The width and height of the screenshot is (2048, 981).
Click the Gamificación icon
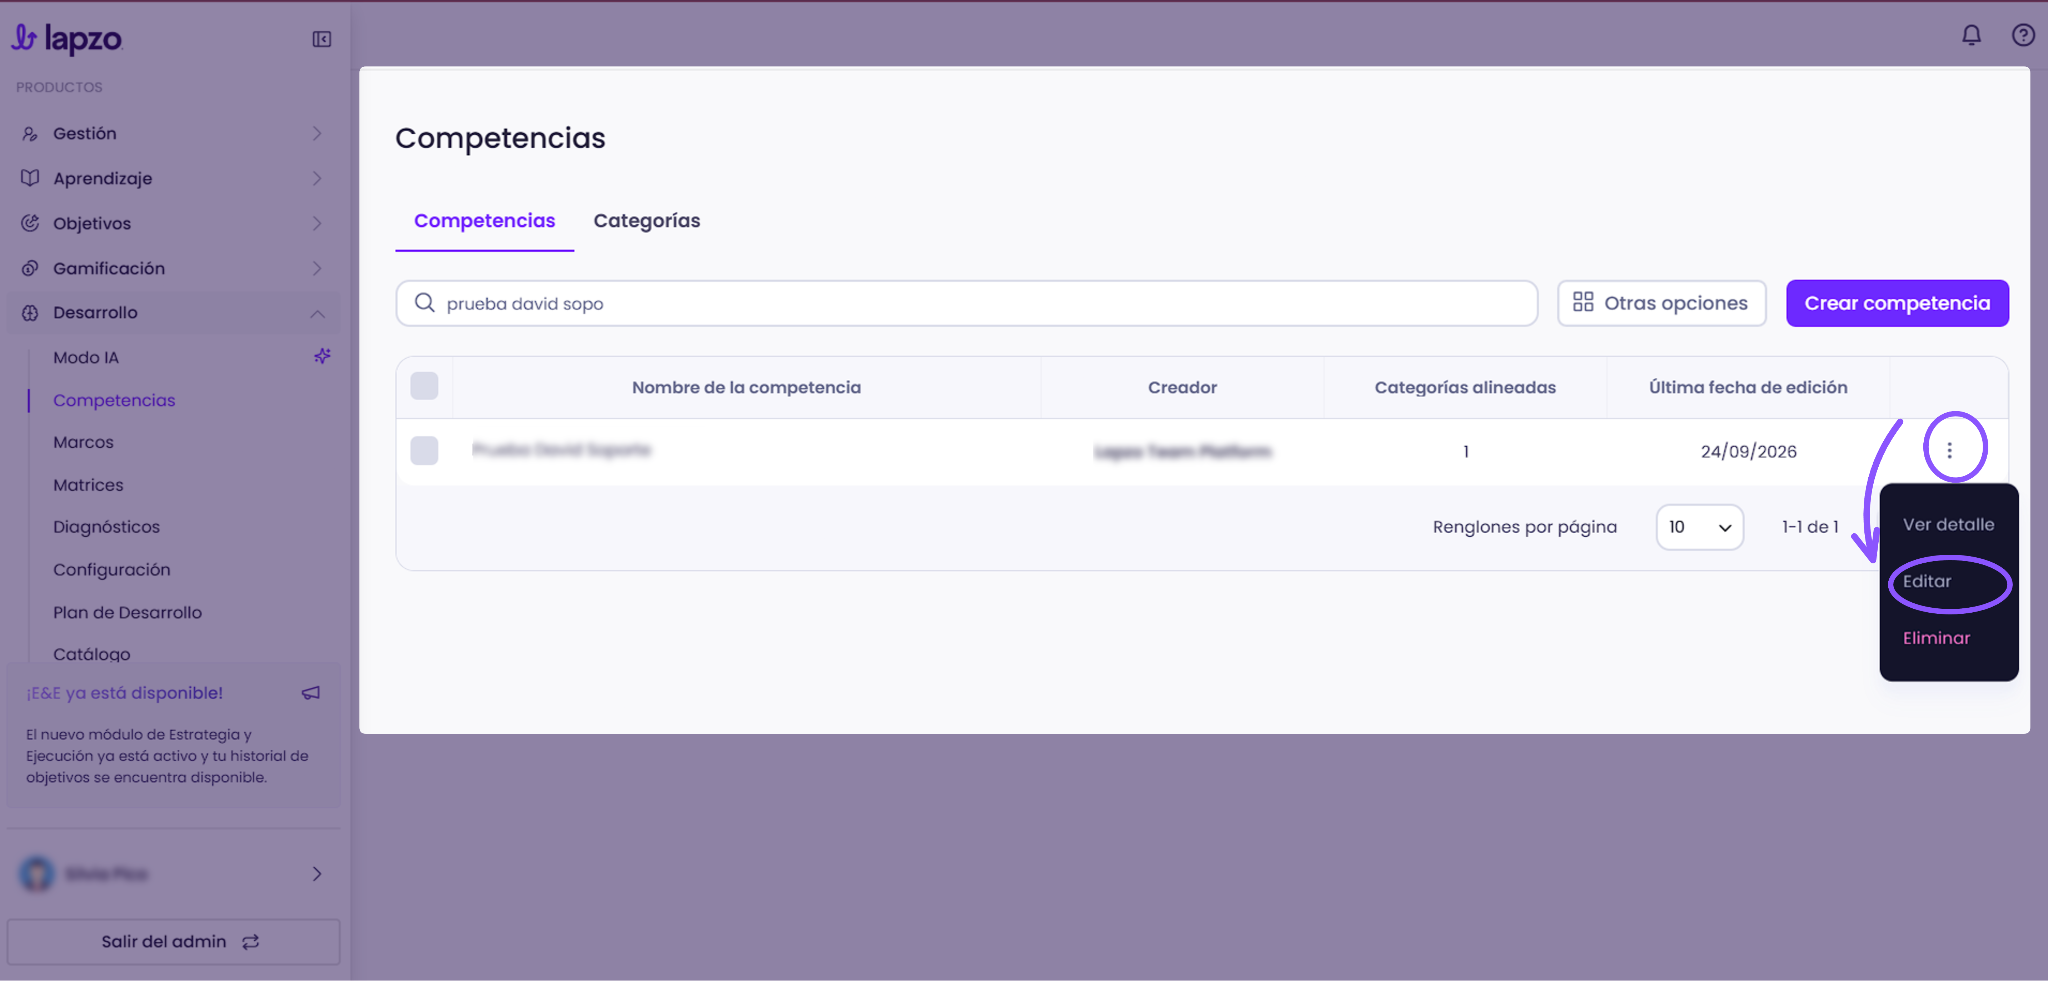pyautogui.click(x=30, y=268)
